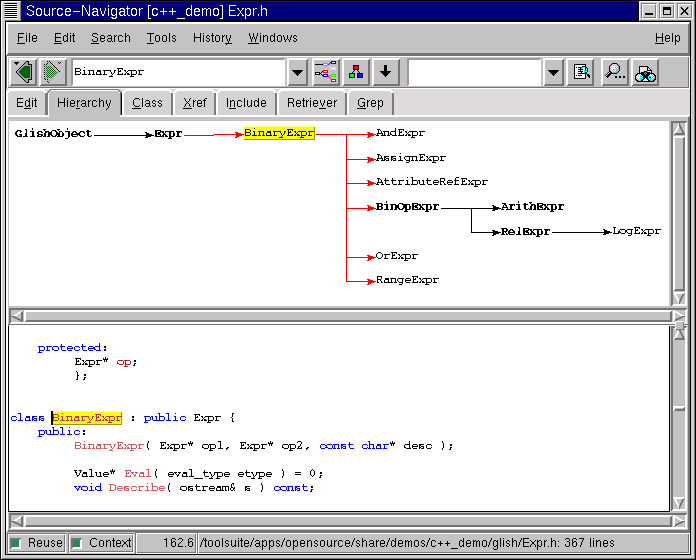Click the class hierarchy tree icon

pyautogui.click(x=326, y=72)
